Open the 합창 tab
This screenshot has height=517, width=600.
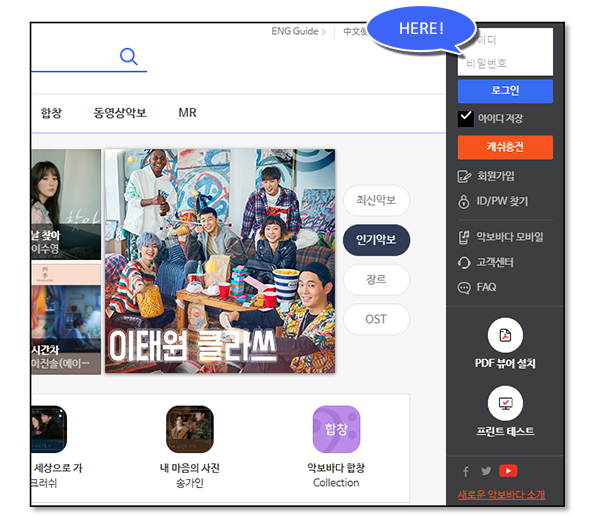click(51, 113)
